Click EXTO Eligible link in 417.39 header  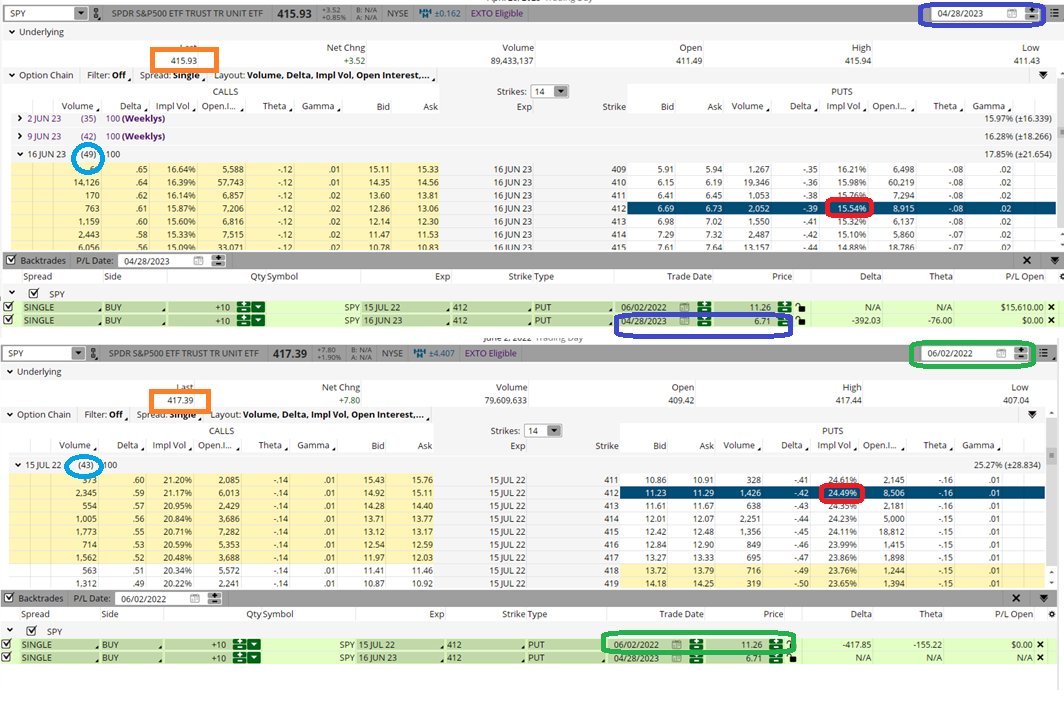(491, 353)
